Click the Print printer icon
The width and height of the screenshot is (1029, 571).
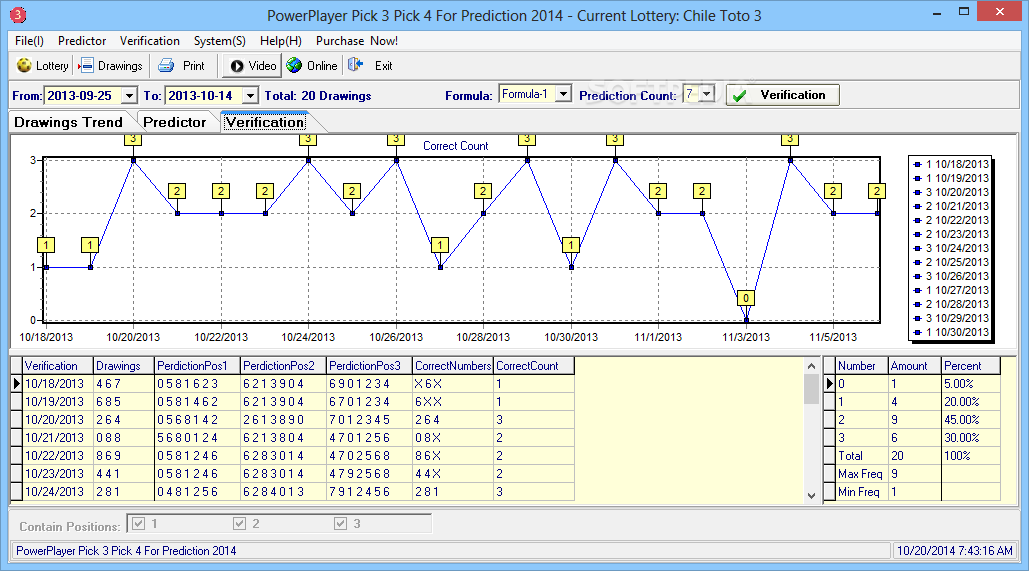point(166,66)
